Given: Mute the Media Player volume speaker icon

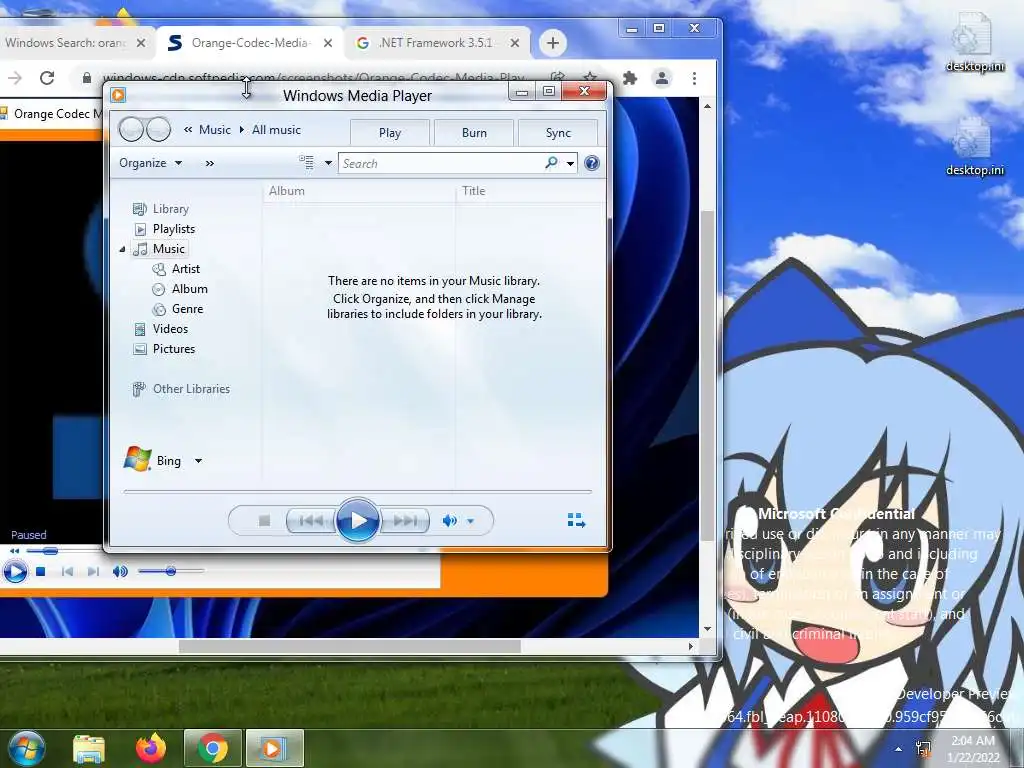Looking at the screenshot, I should (x=449, y=520).
